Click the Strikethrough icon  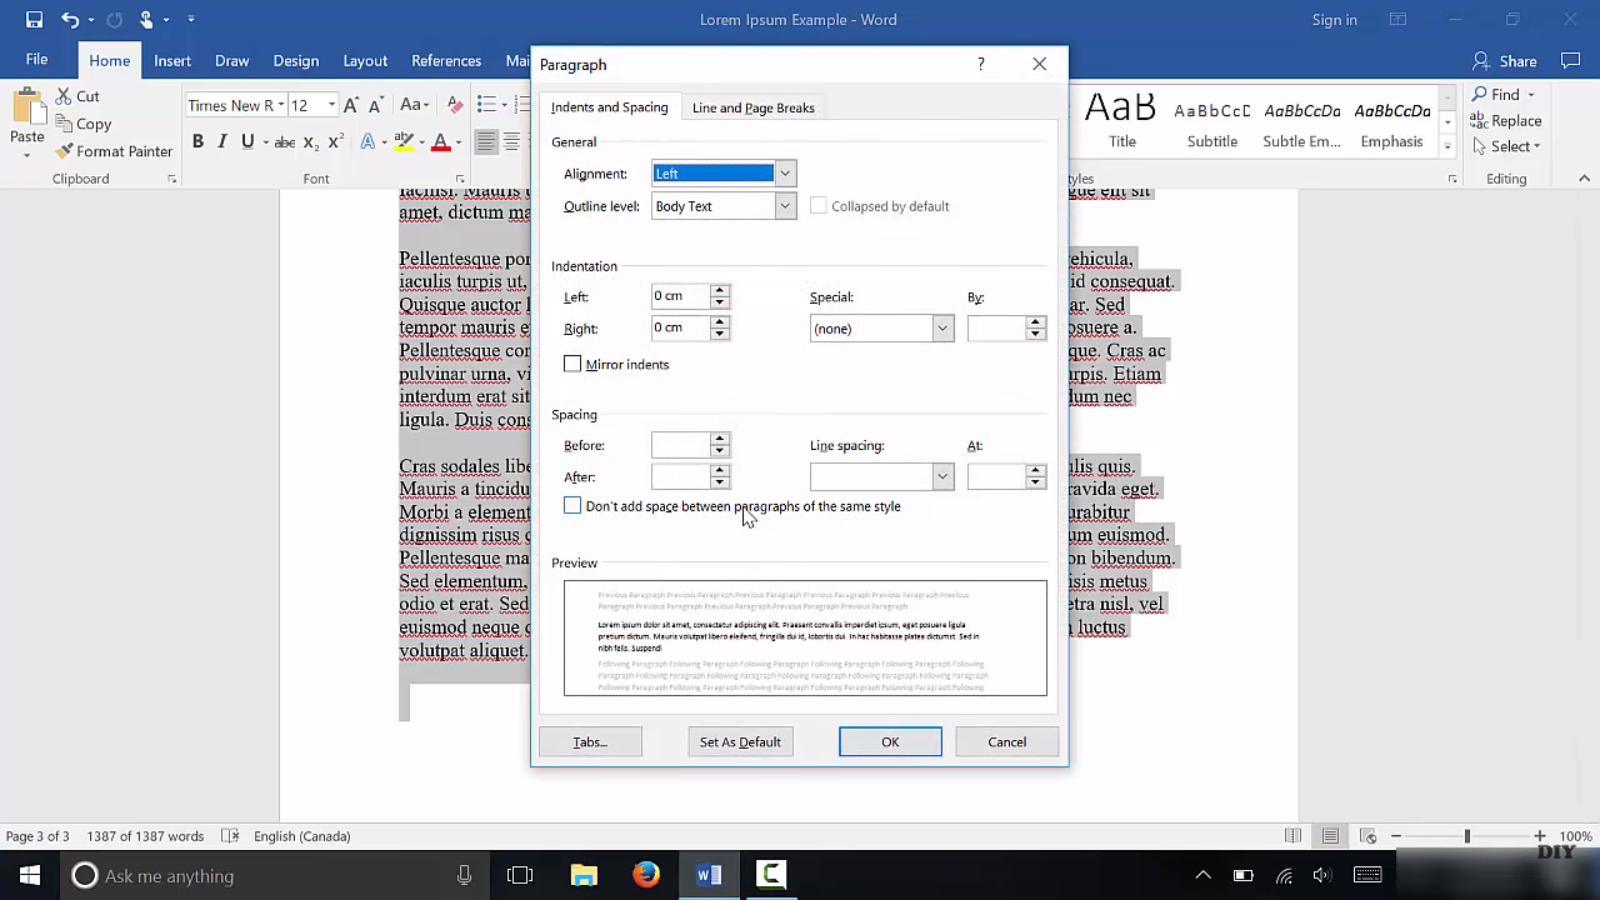(x=284, y=142)
